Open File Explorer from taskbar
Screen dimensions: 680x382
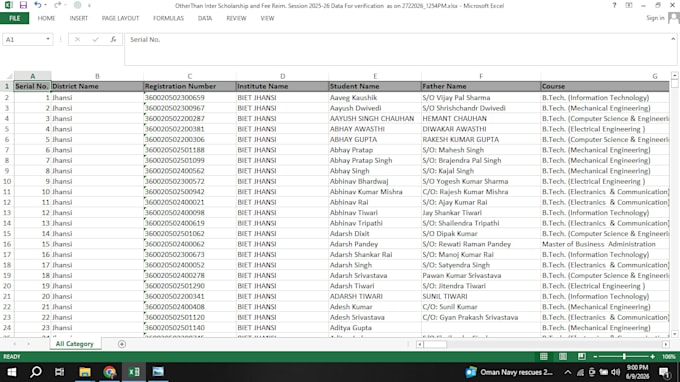85,372
